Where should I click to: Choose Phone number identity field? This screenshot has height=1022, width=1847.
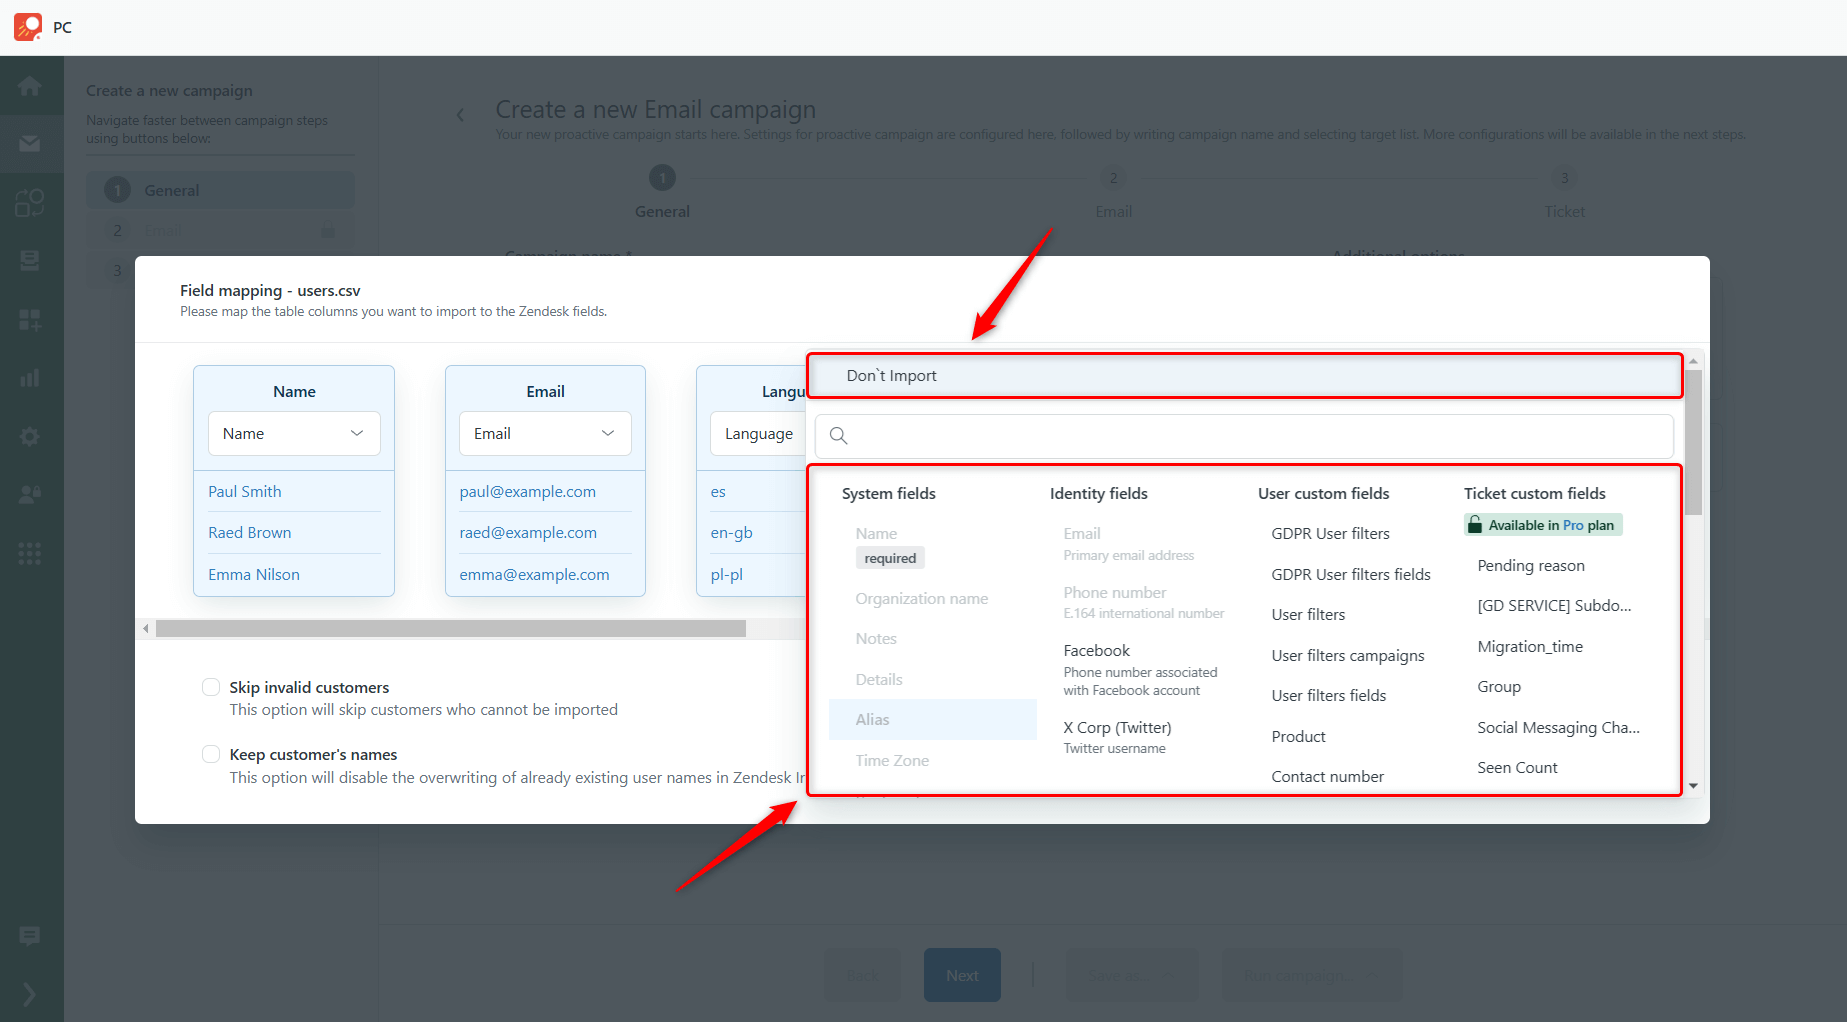pos(1143,602)
